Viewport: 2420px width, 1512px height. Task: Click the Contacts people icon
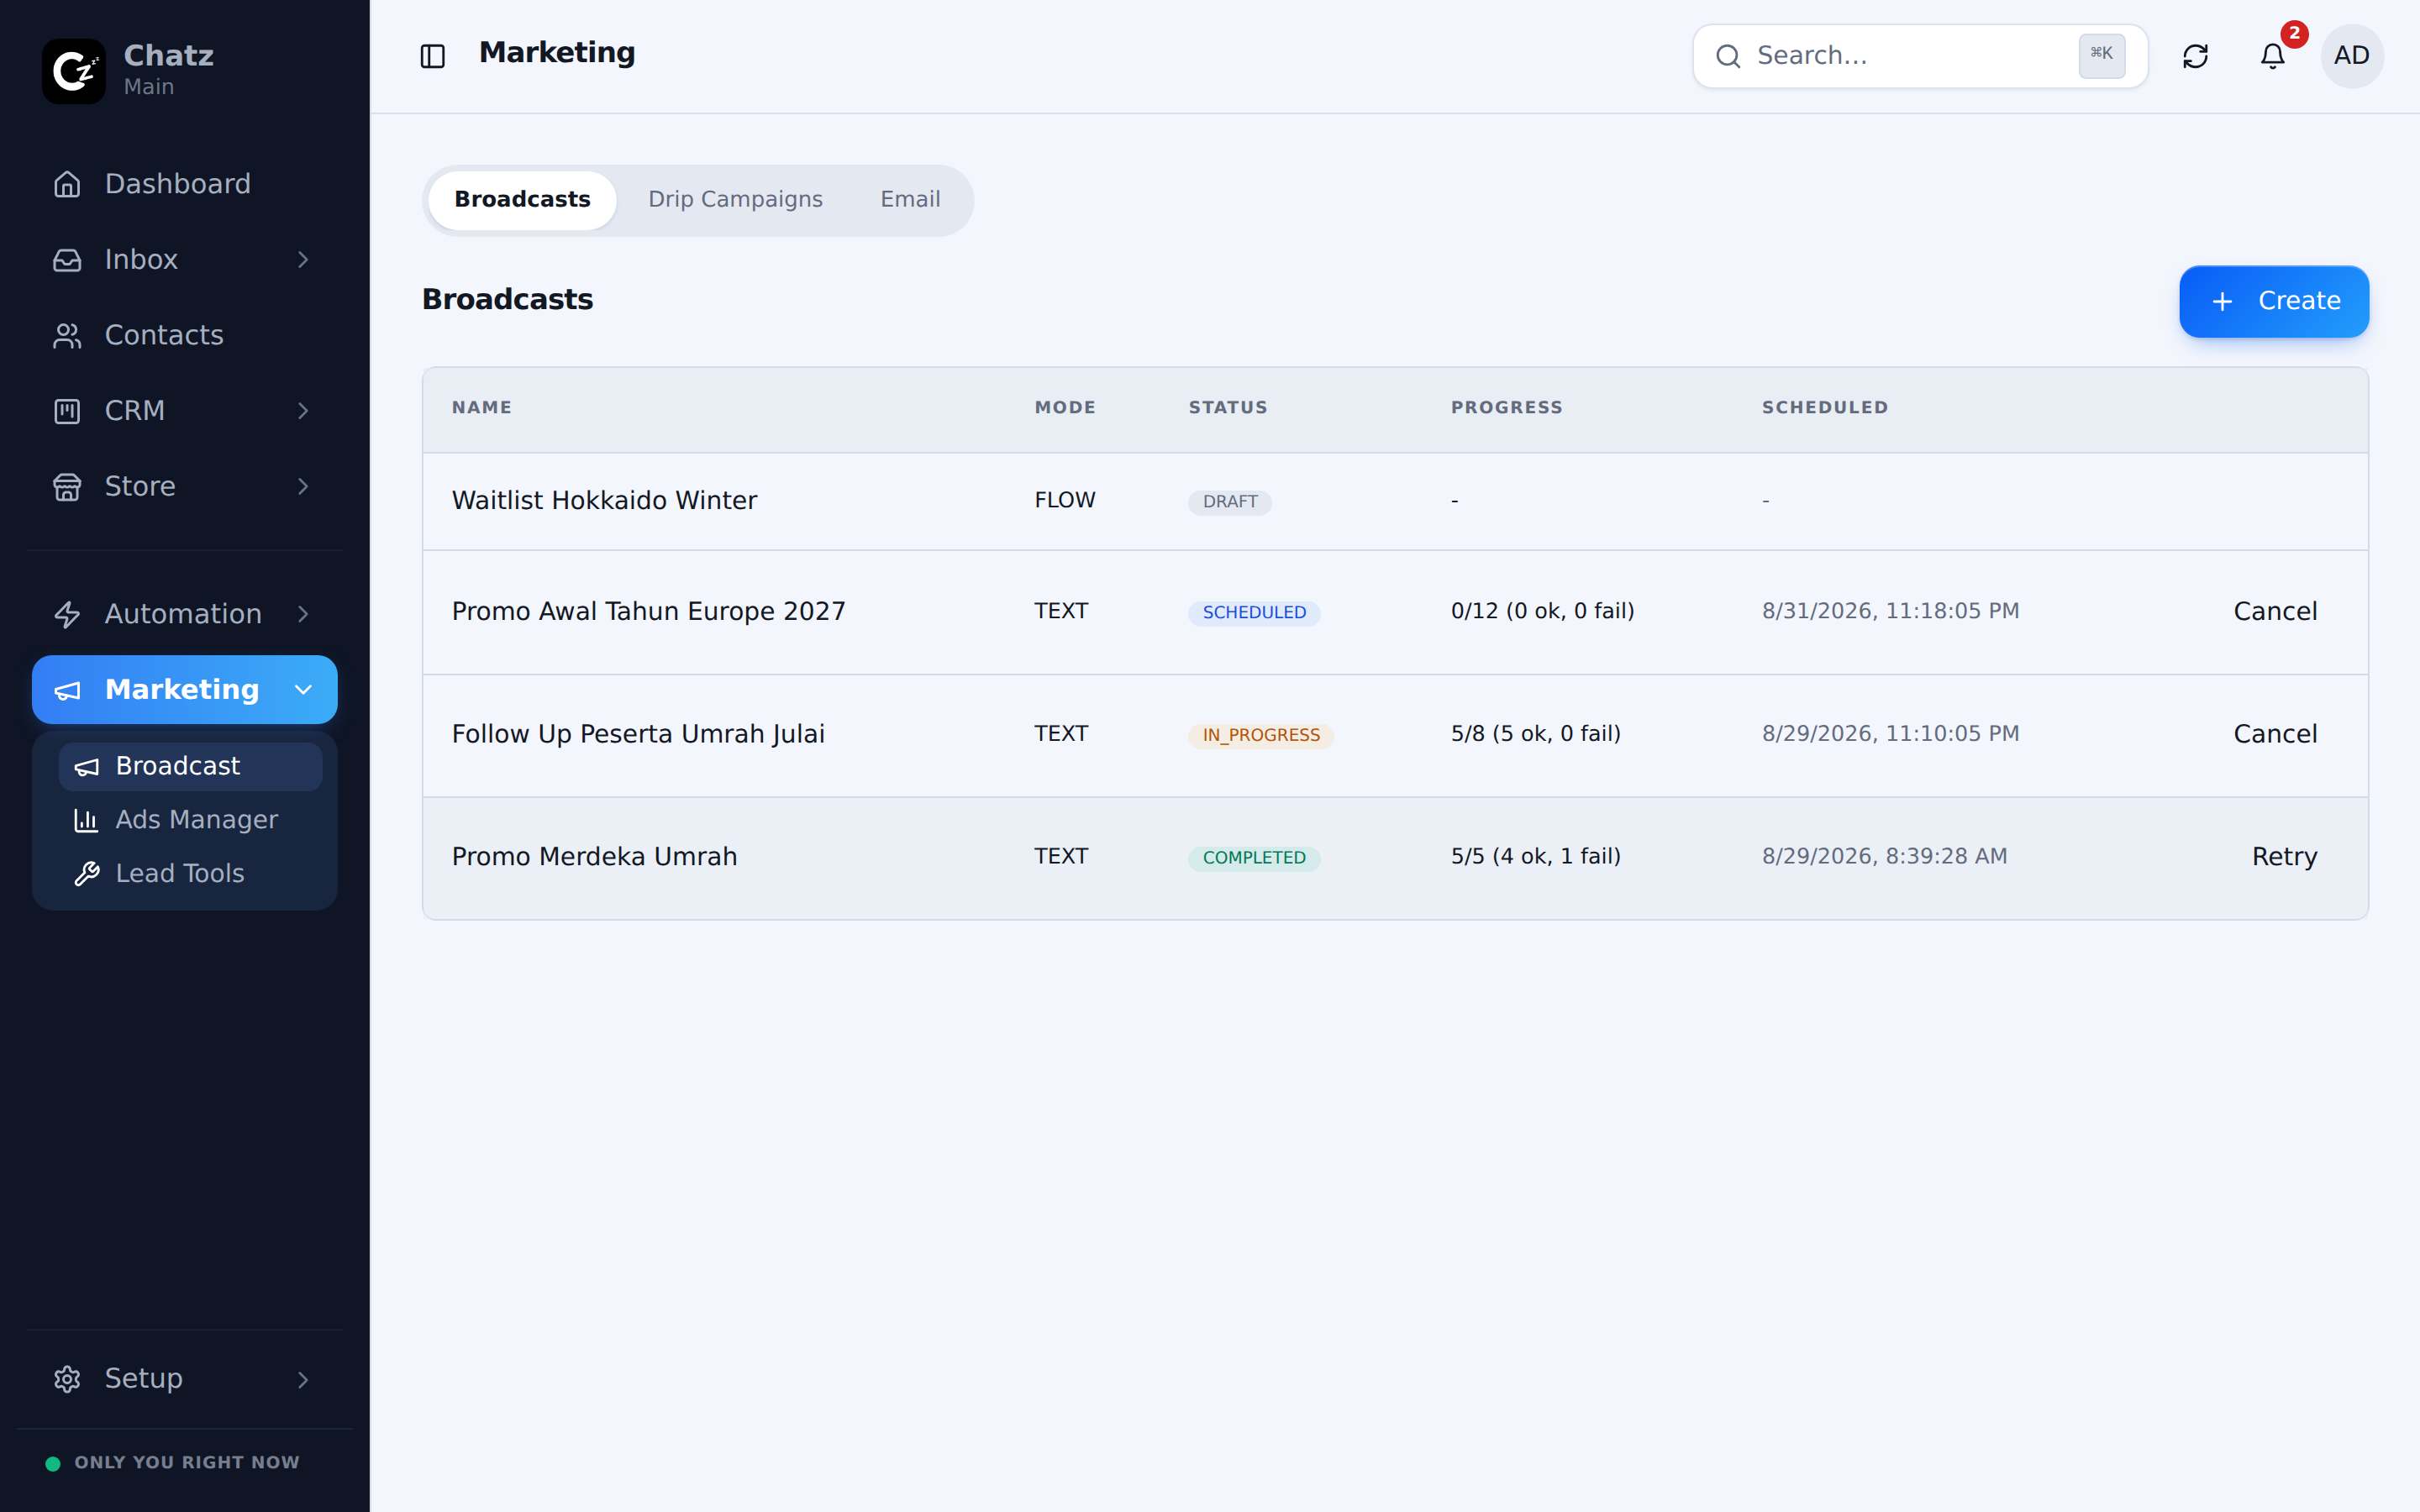(67, 335)
